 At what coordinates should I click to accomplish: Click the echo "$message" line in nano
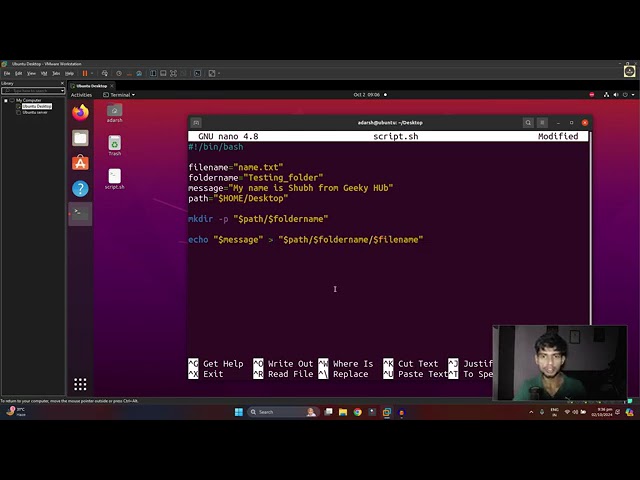(305, 240)
